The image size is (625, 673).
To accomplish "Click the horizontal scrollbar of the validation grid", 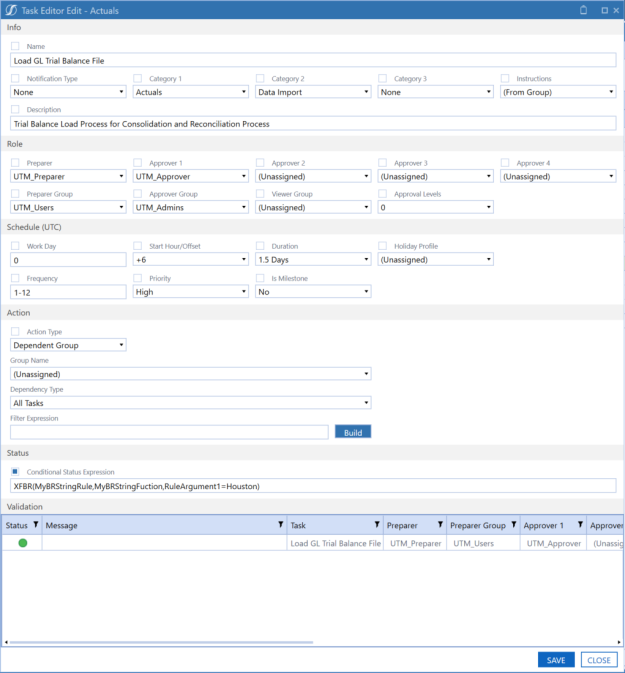I will (x=160, y=642).
